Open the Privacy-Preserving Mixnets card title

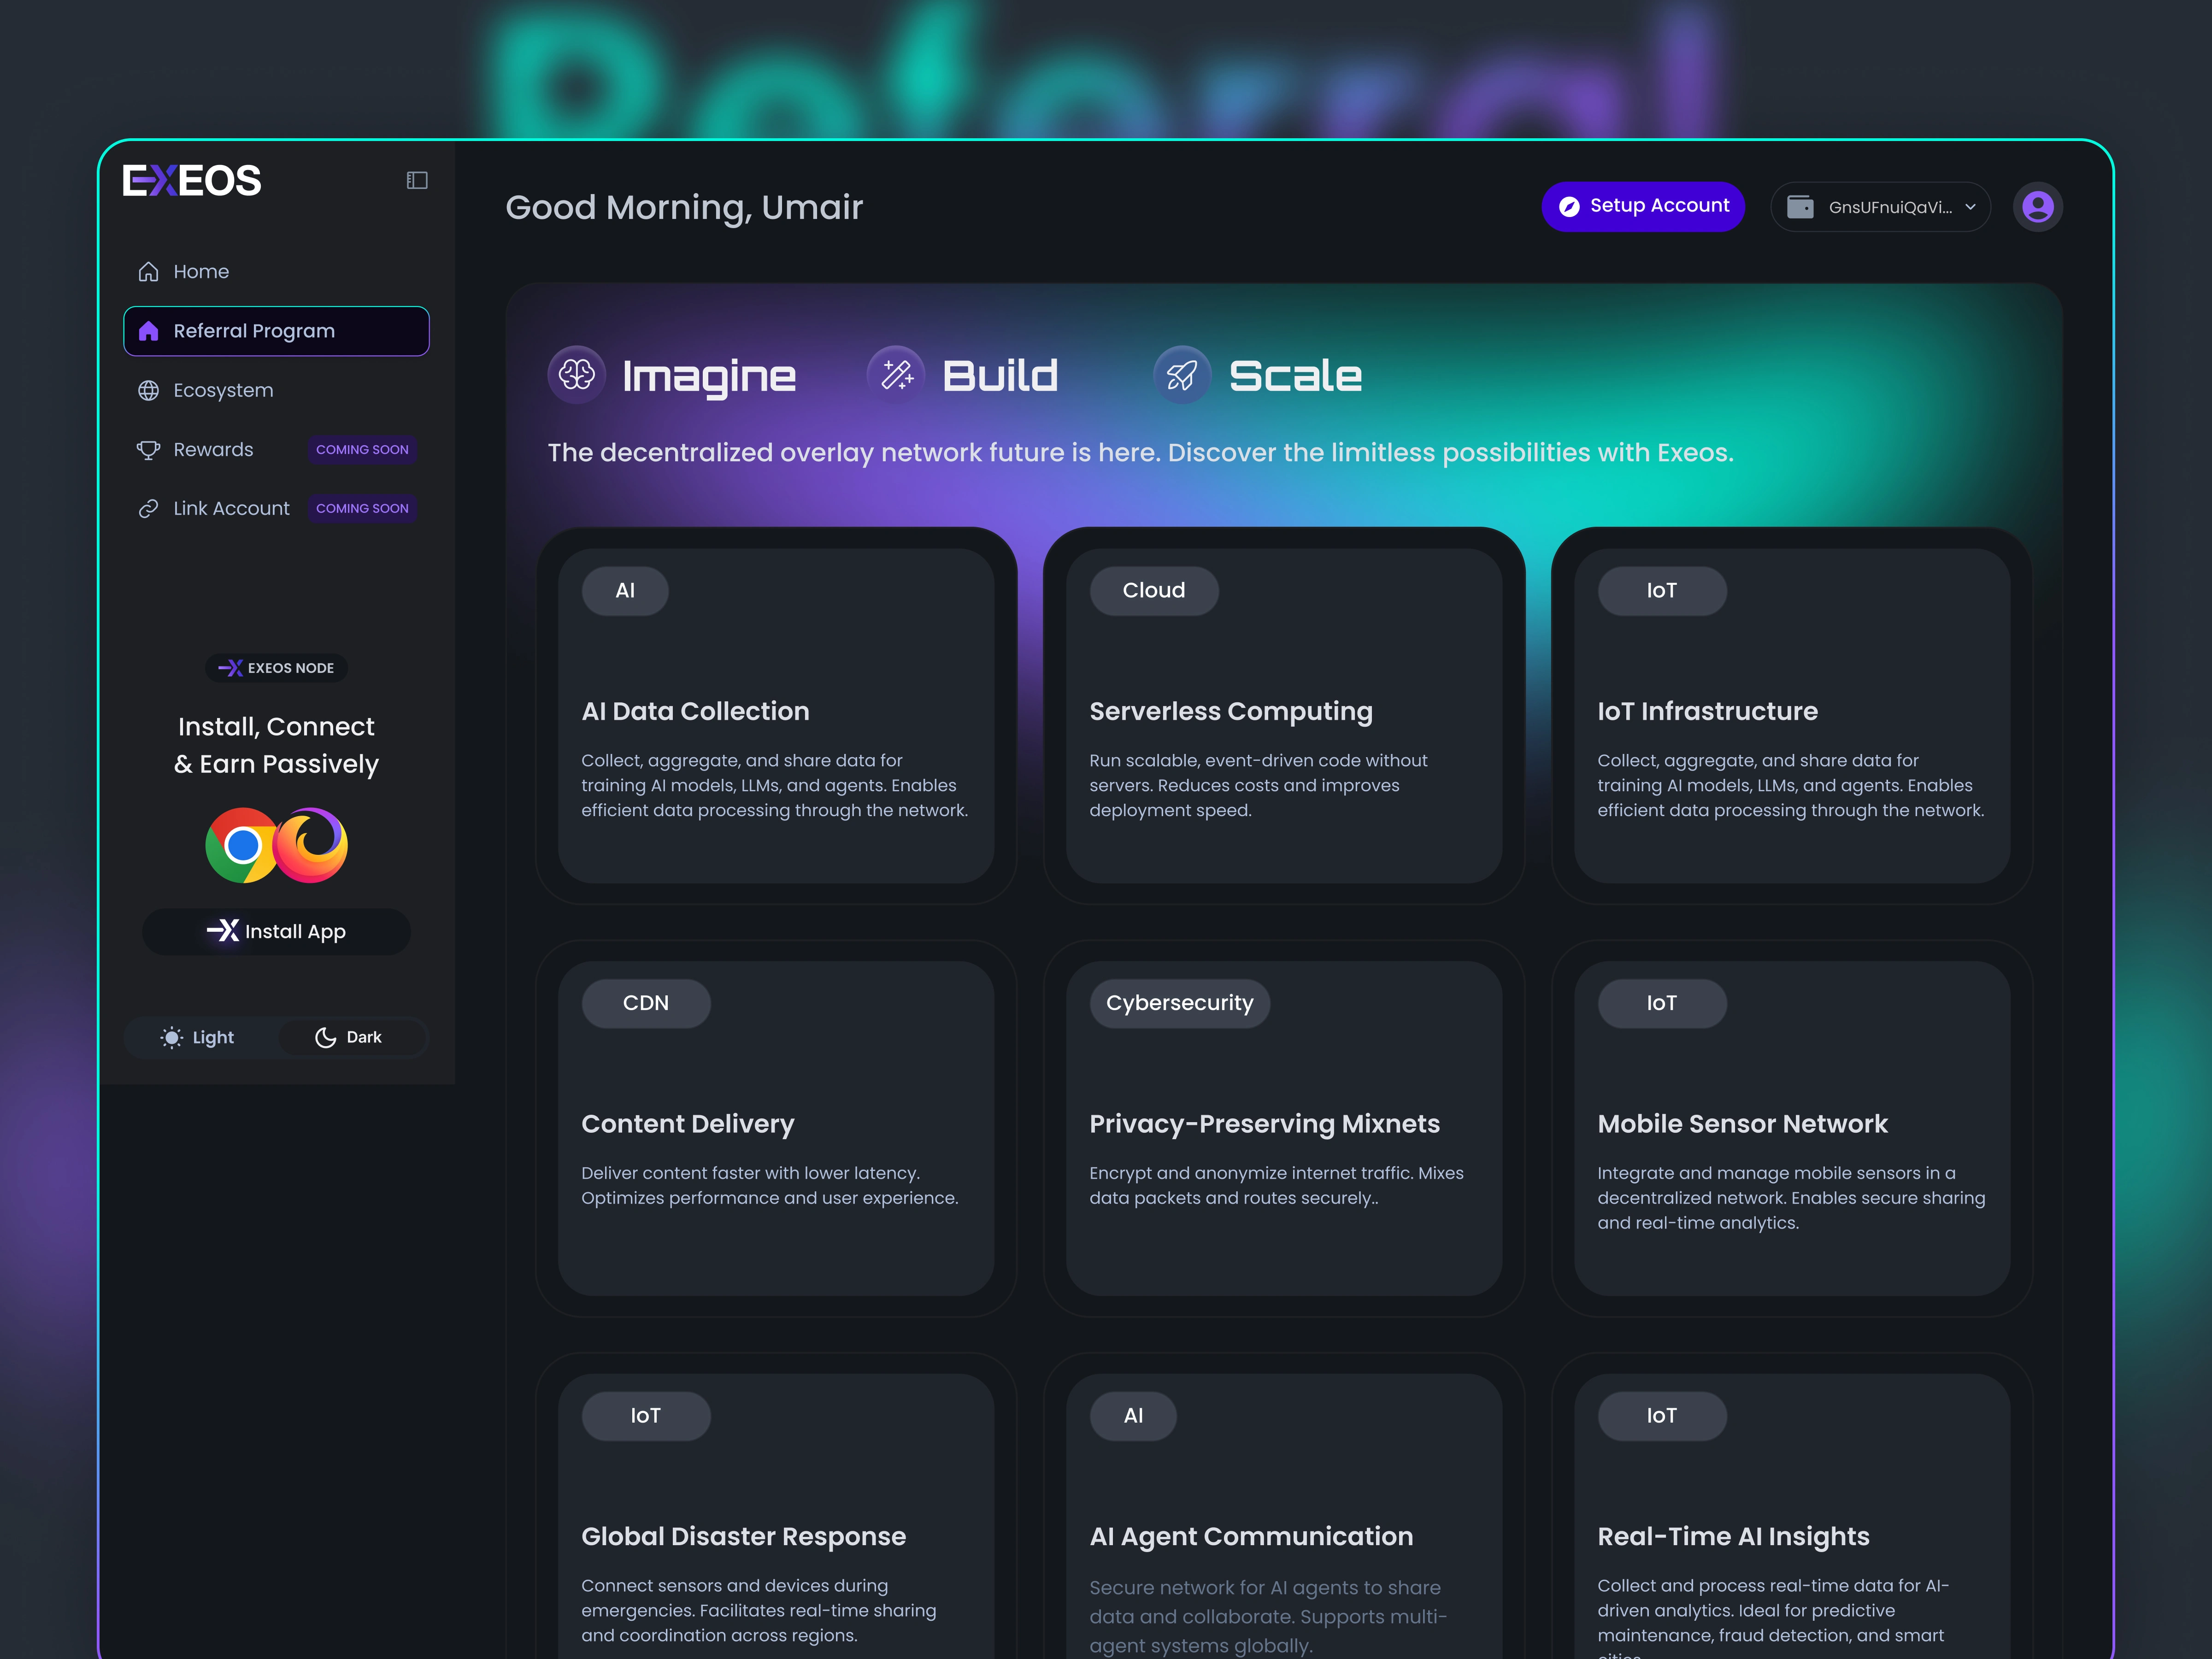pyautogui.click(x=1264, y=1124)
